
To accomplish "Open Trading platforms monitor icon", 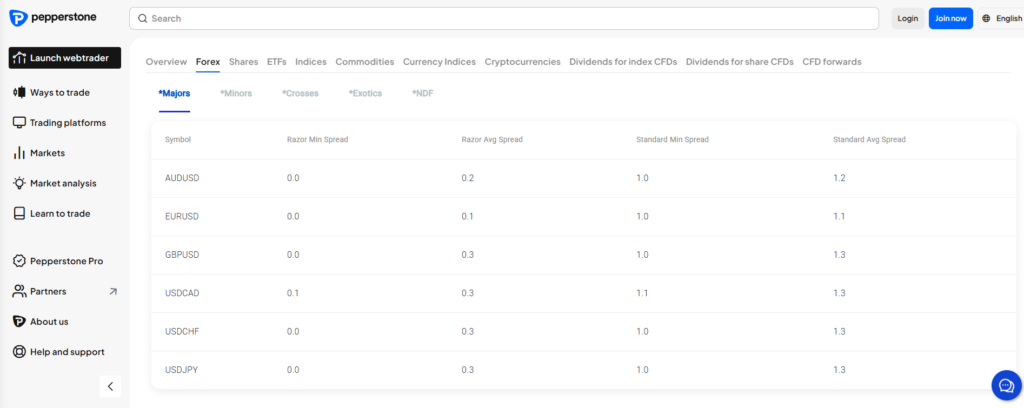I will pyautogui.click(x=19, y=123).
